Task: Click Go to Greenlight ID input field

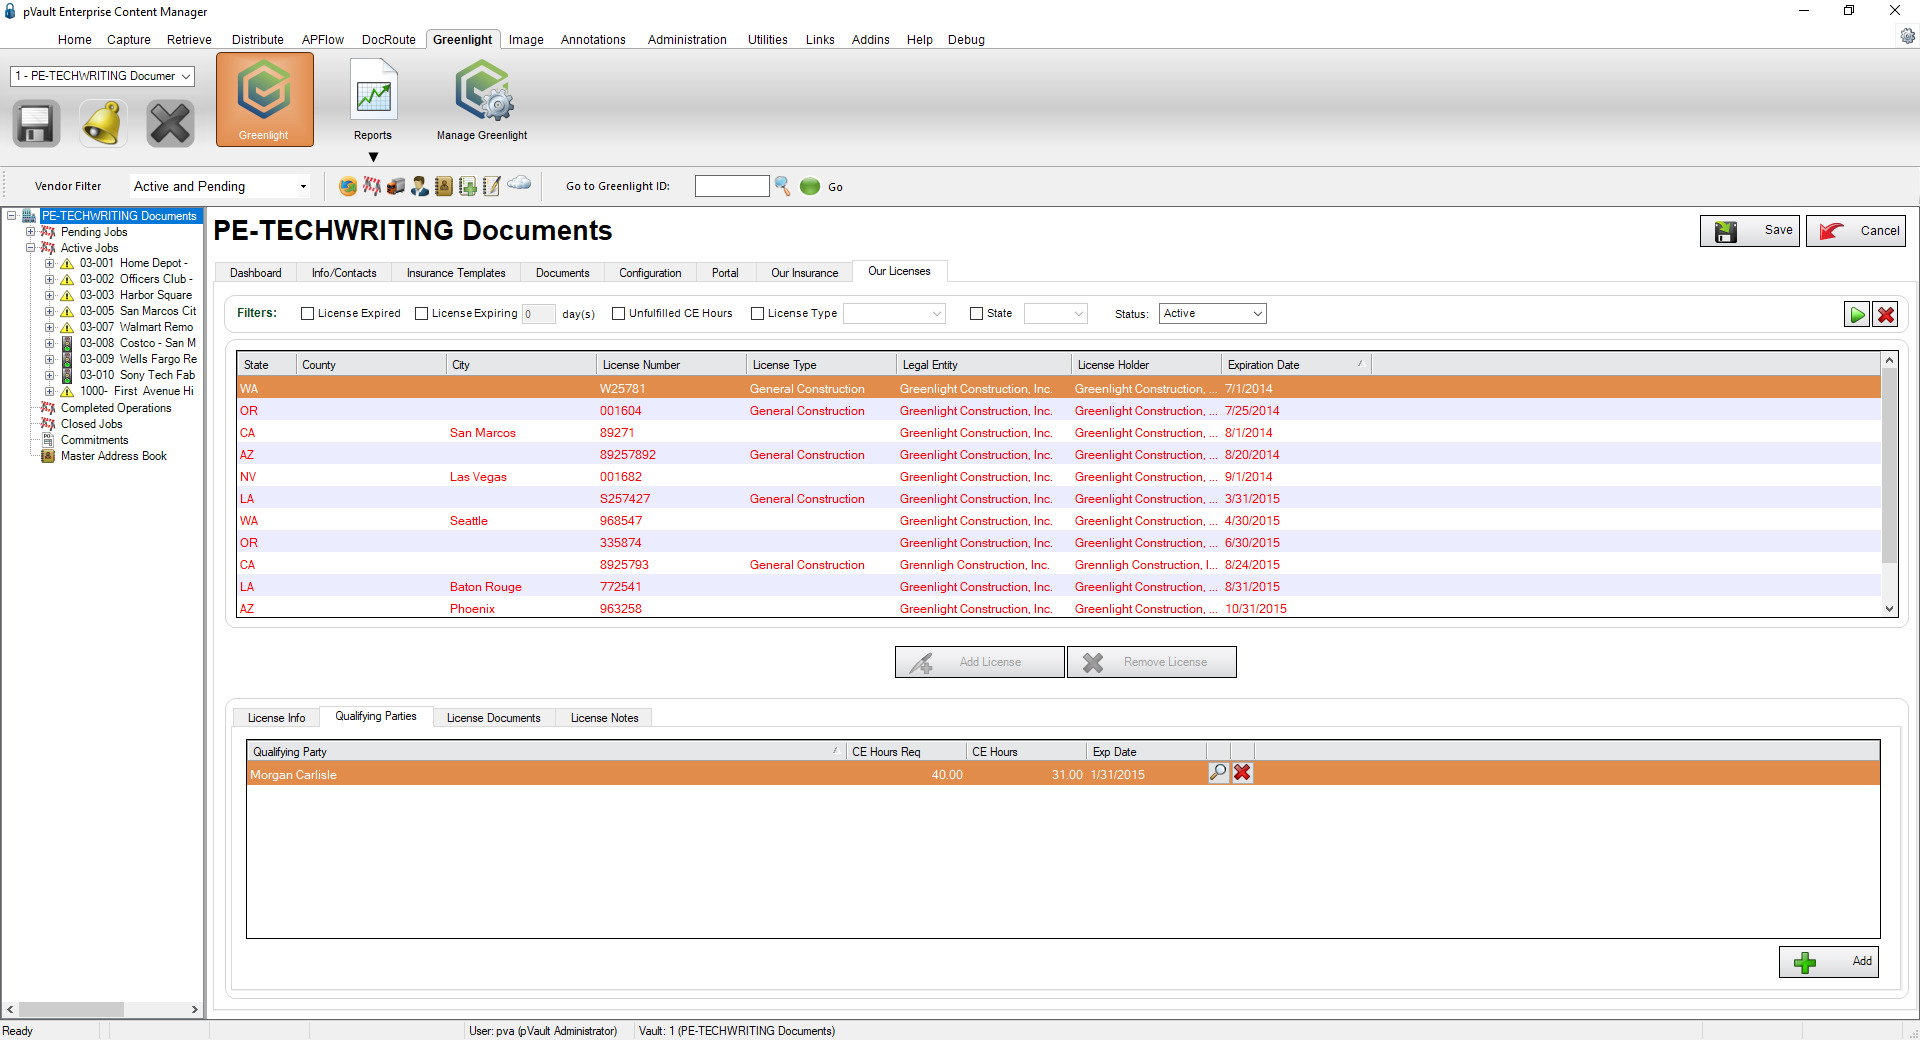Action: pos(732,186)
